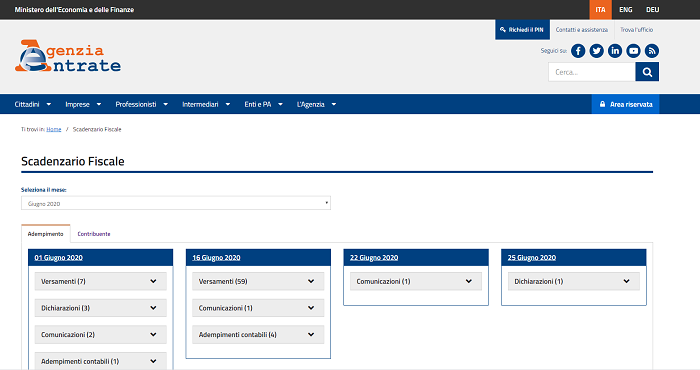This screenshot has width=700, height=370.
Task: Click Ministero dell'Economia e delle Finanze text
Action: coord(74,9)
